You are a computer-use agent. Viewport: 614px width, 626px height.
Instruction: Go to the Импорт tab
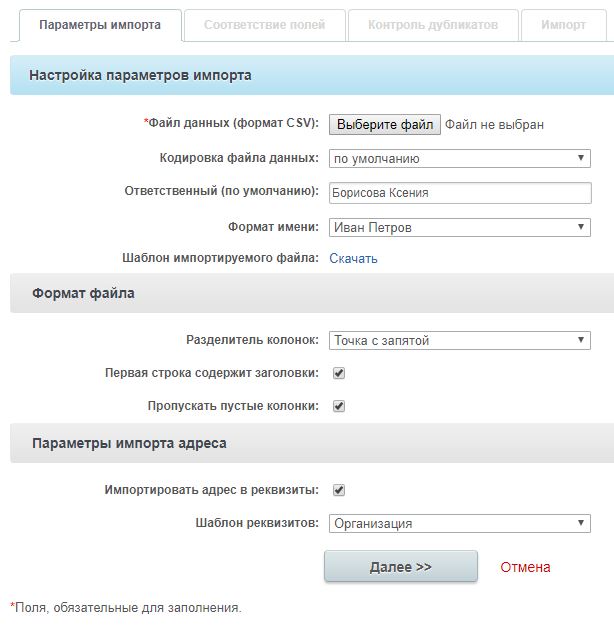coord(564,25)
